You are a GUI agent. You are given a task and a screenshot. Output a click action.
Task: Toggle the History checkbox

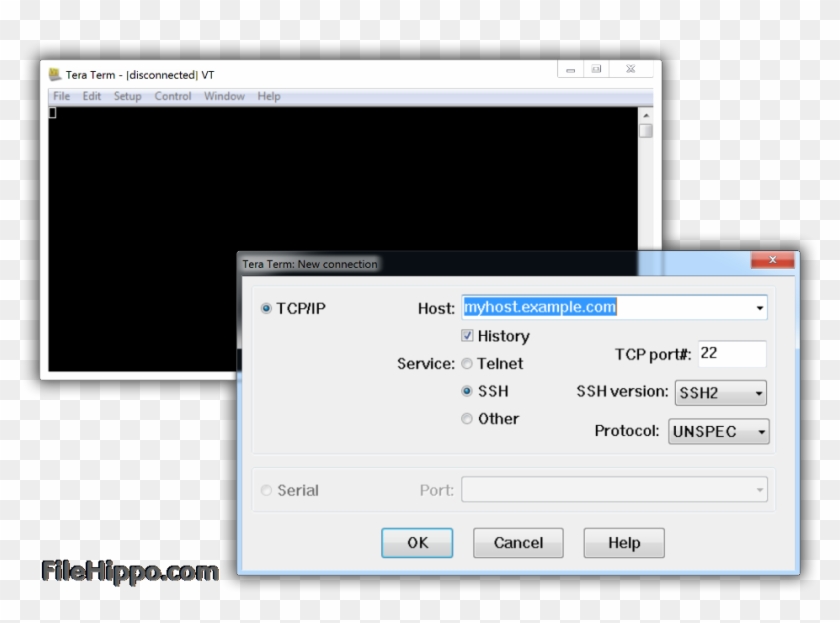click(467, 336)
